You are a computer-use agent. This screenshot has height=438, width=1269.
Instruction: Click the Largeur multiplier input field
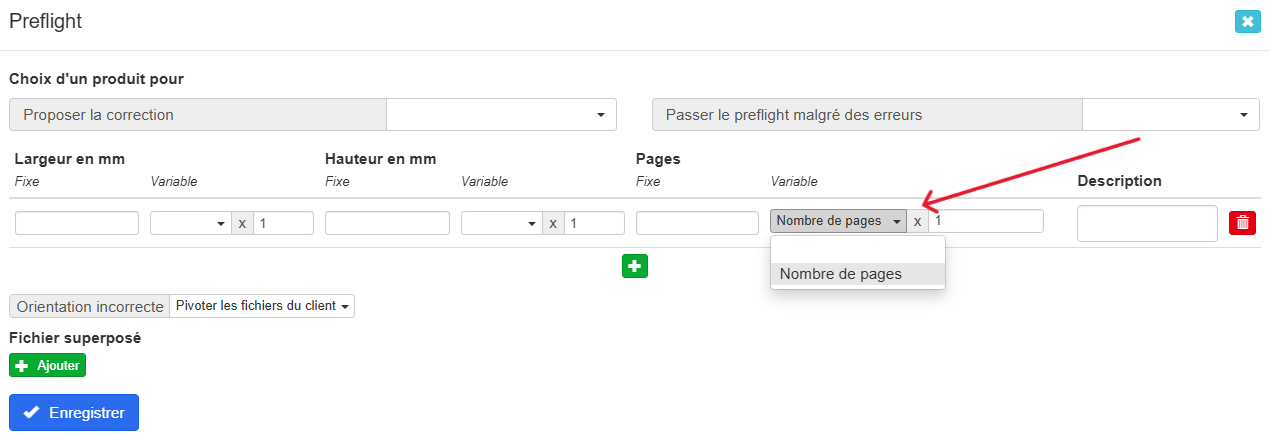(283, 223)
